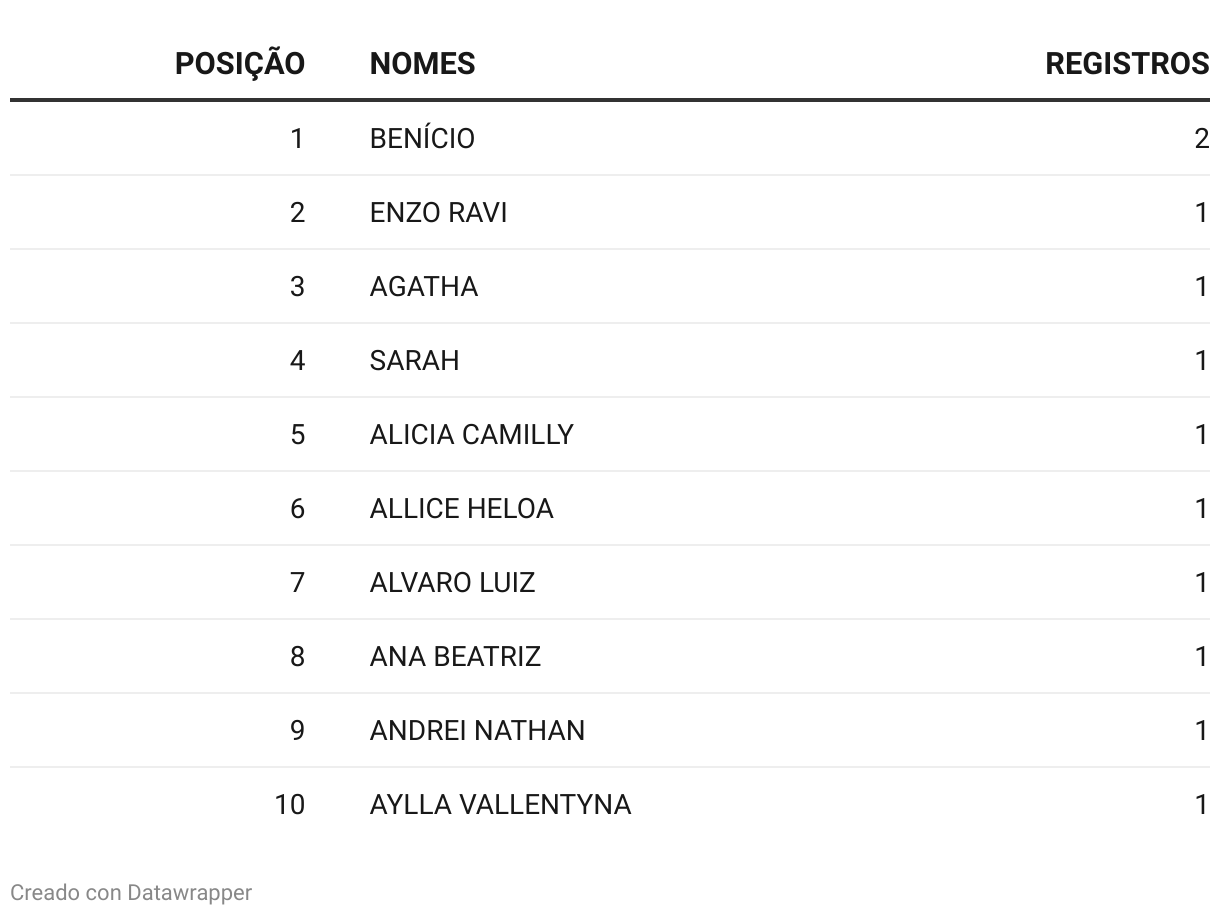Click the ANDREI NATHAN name

point(477,731)
